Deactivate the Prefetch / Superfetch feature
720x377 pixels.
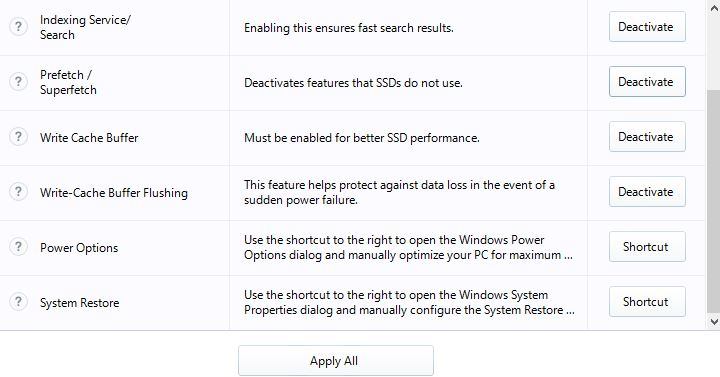pyautogui.click(x=647, y=82)
